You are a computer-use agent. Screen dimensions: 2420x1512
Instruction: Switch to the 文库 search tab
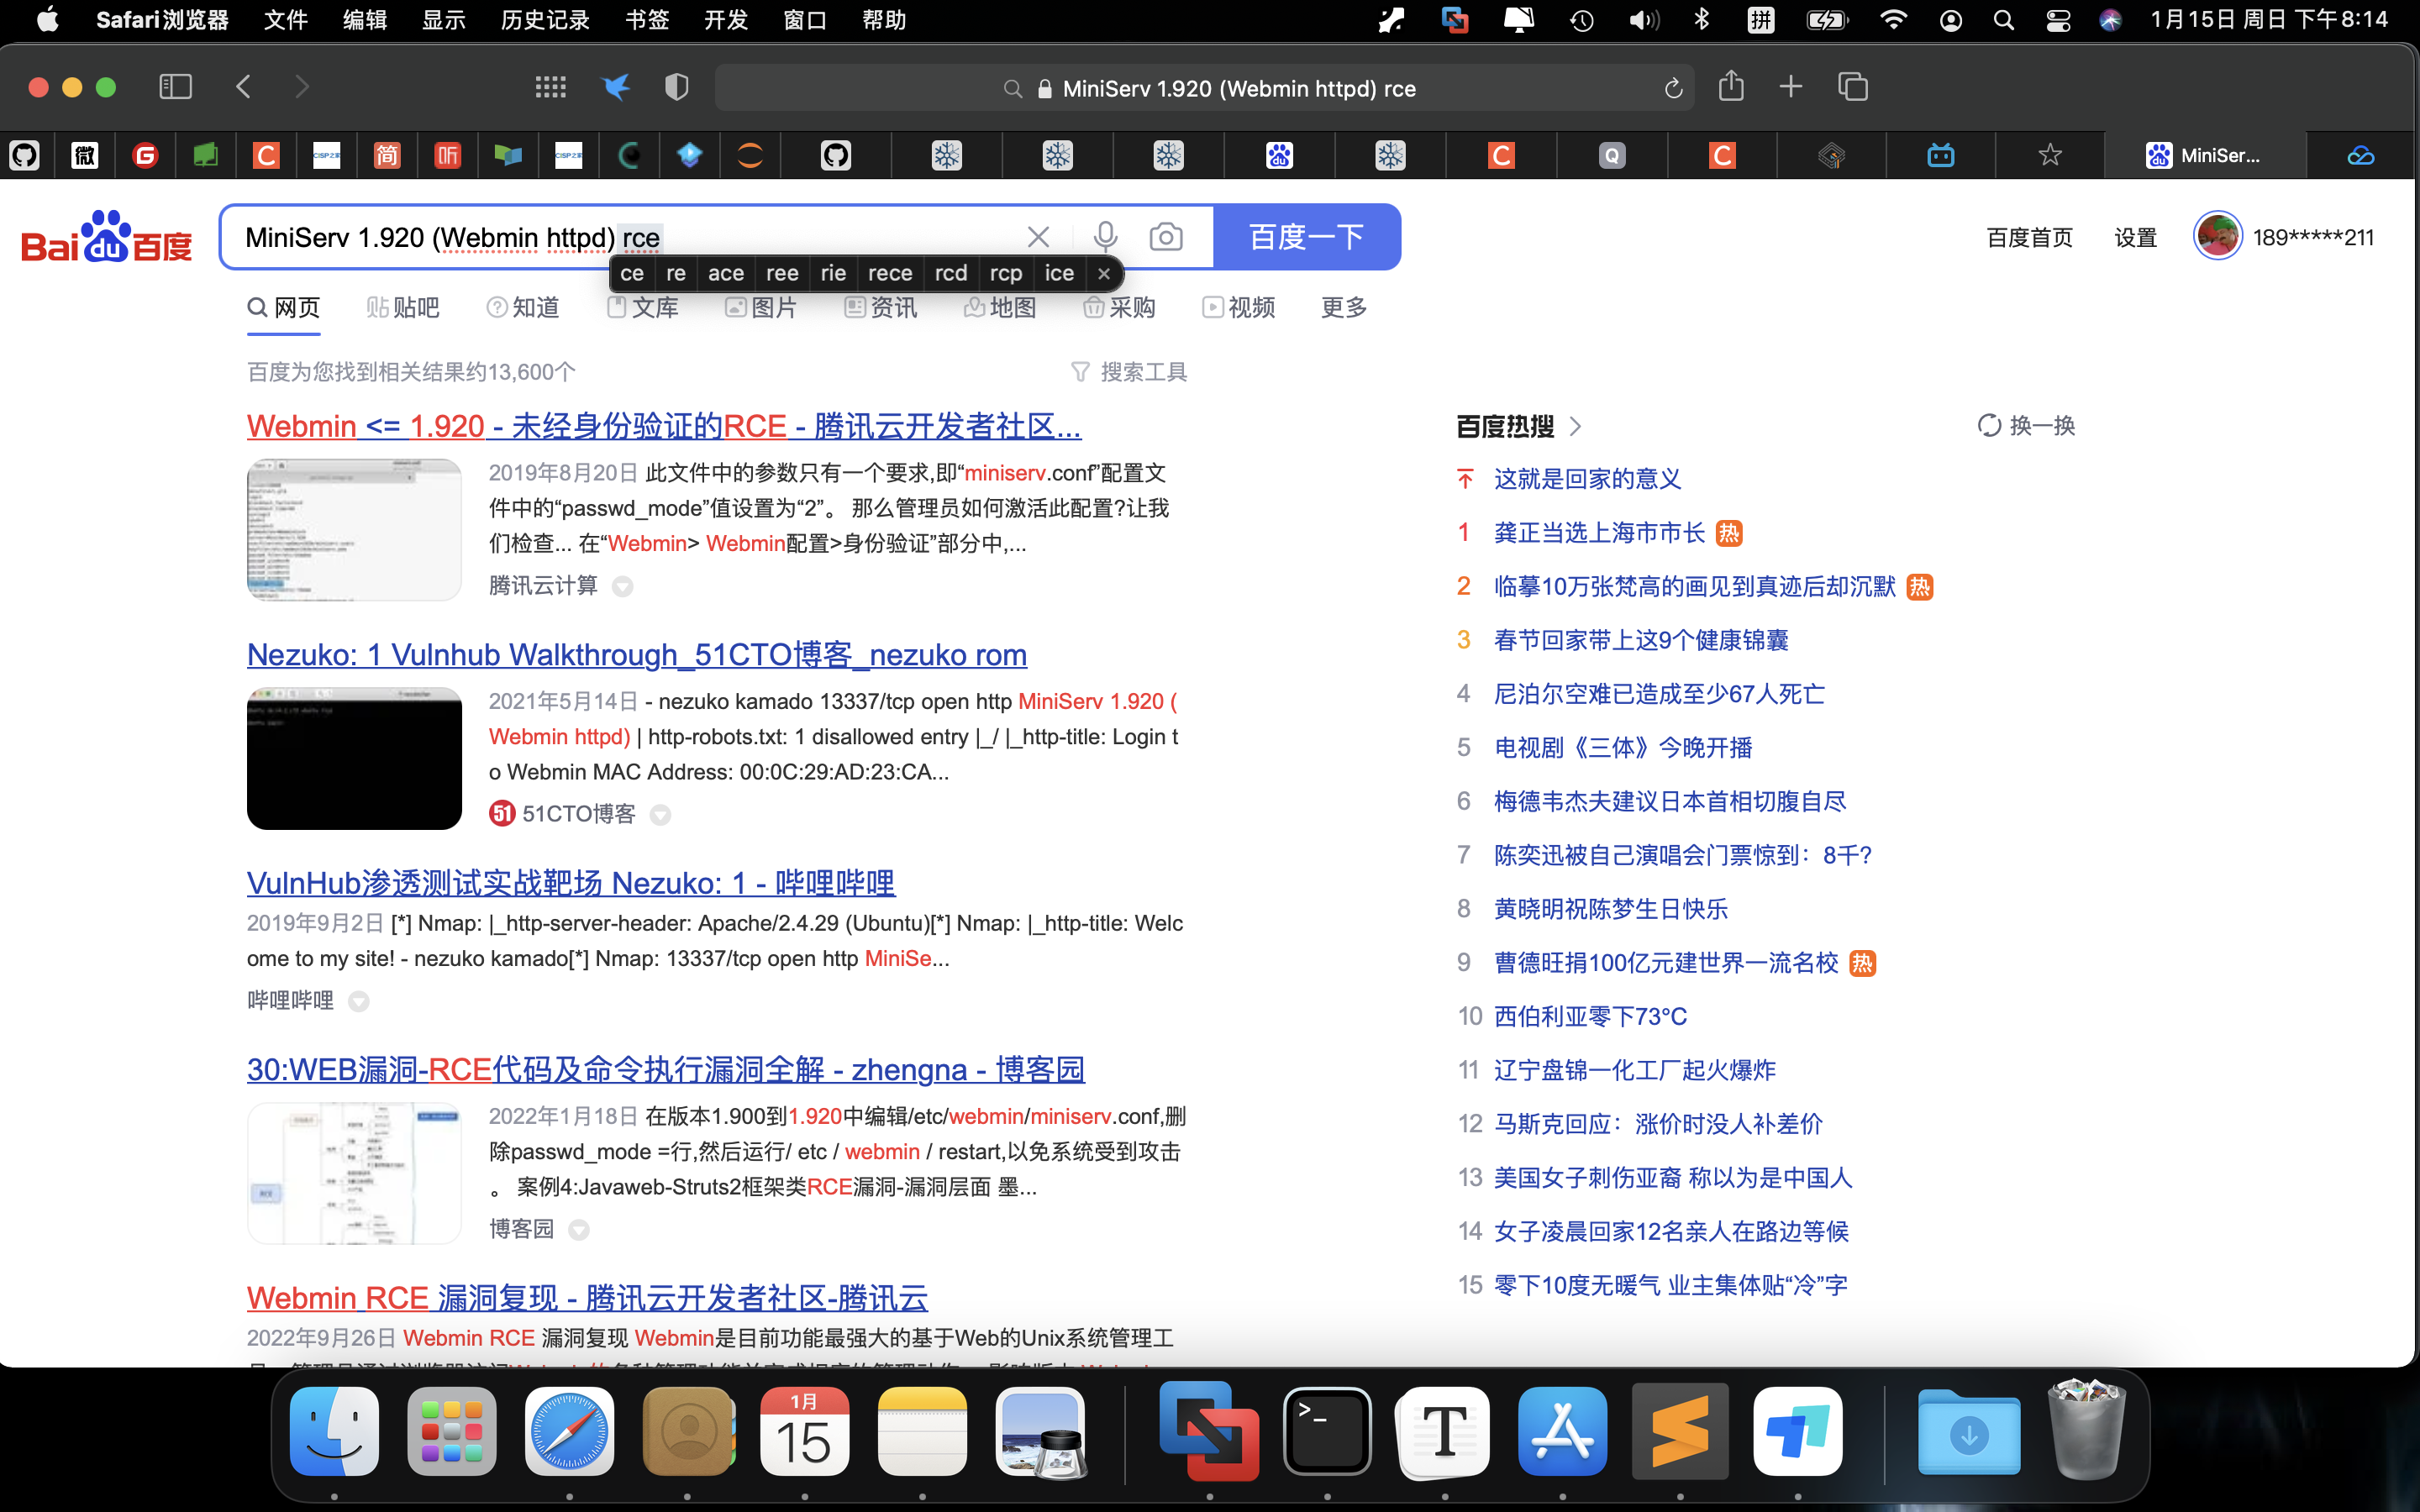point(643,307)
